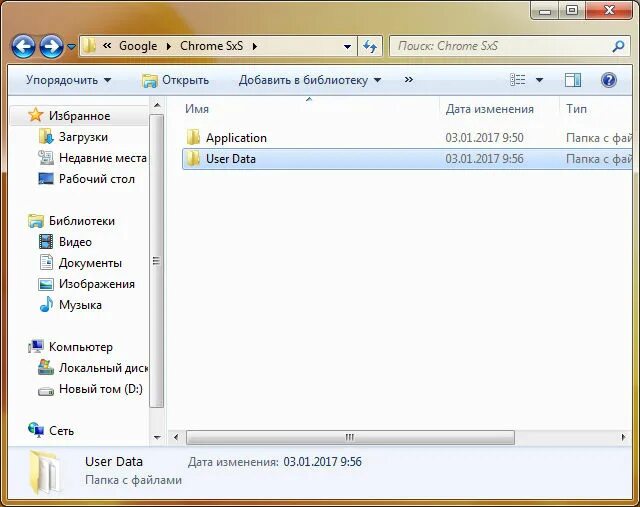
Task: Click Chrome SxS in address breadcrumb
Action: (211, 46)
